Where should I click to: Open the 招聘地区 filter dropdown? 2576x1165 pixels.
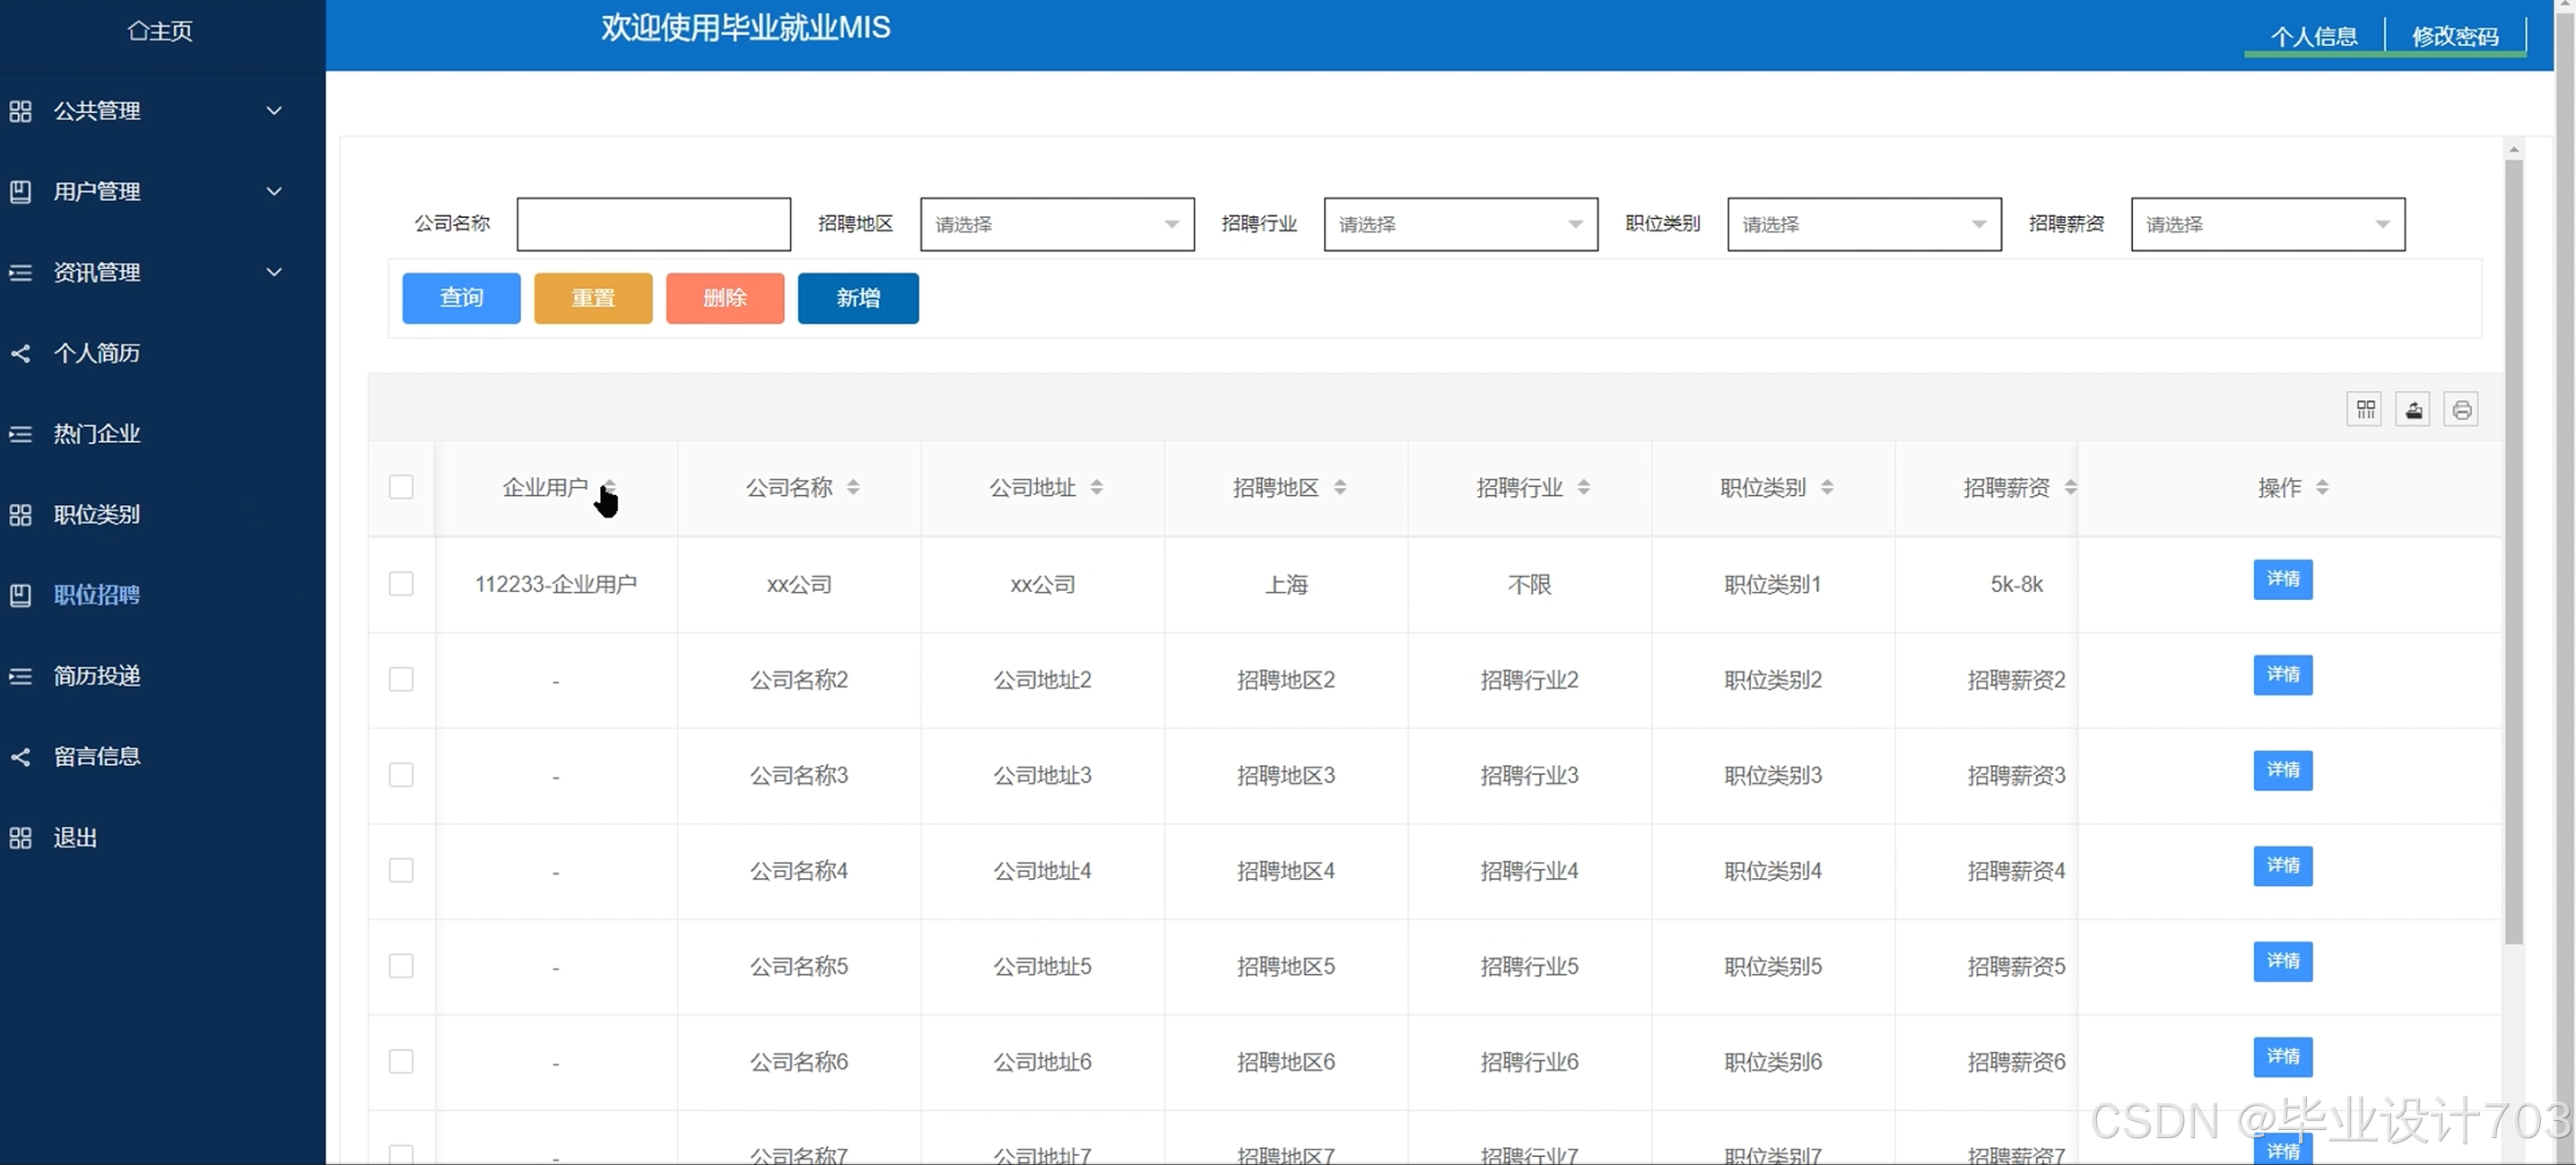pos(1057,224)
